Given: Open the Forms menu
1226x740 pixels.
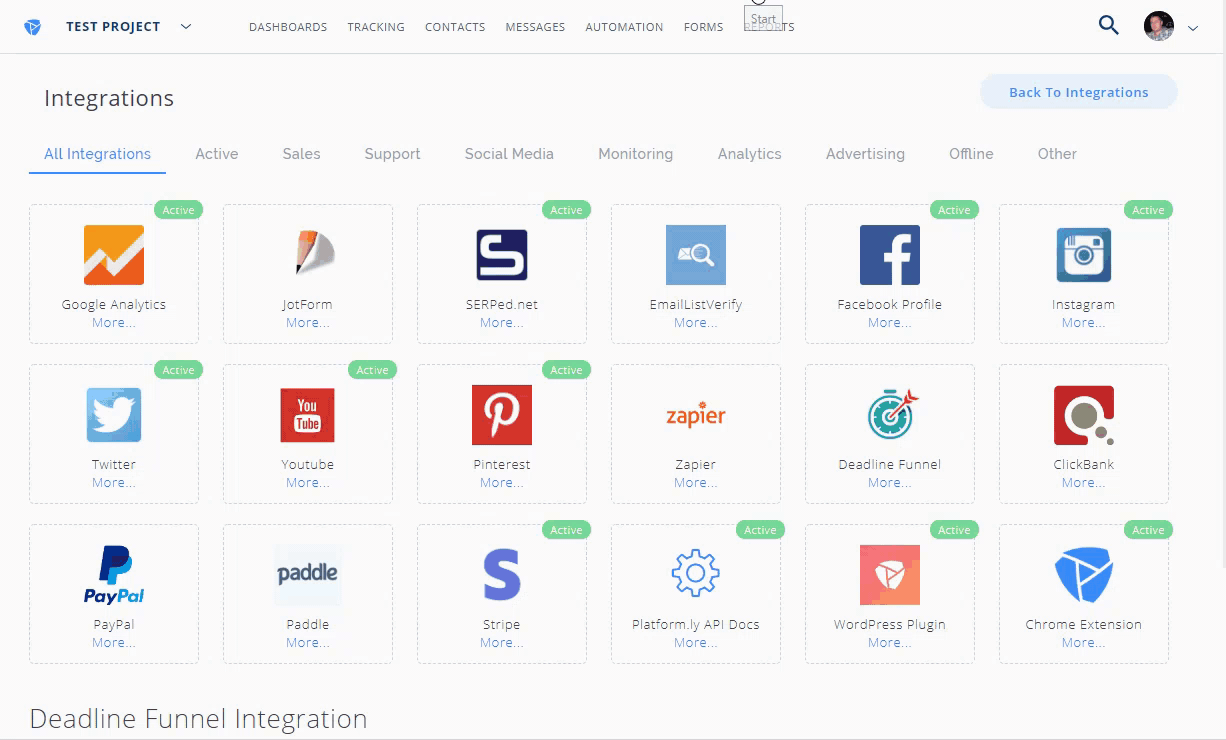Looking at the screenshot, I should tap(703, 27).
